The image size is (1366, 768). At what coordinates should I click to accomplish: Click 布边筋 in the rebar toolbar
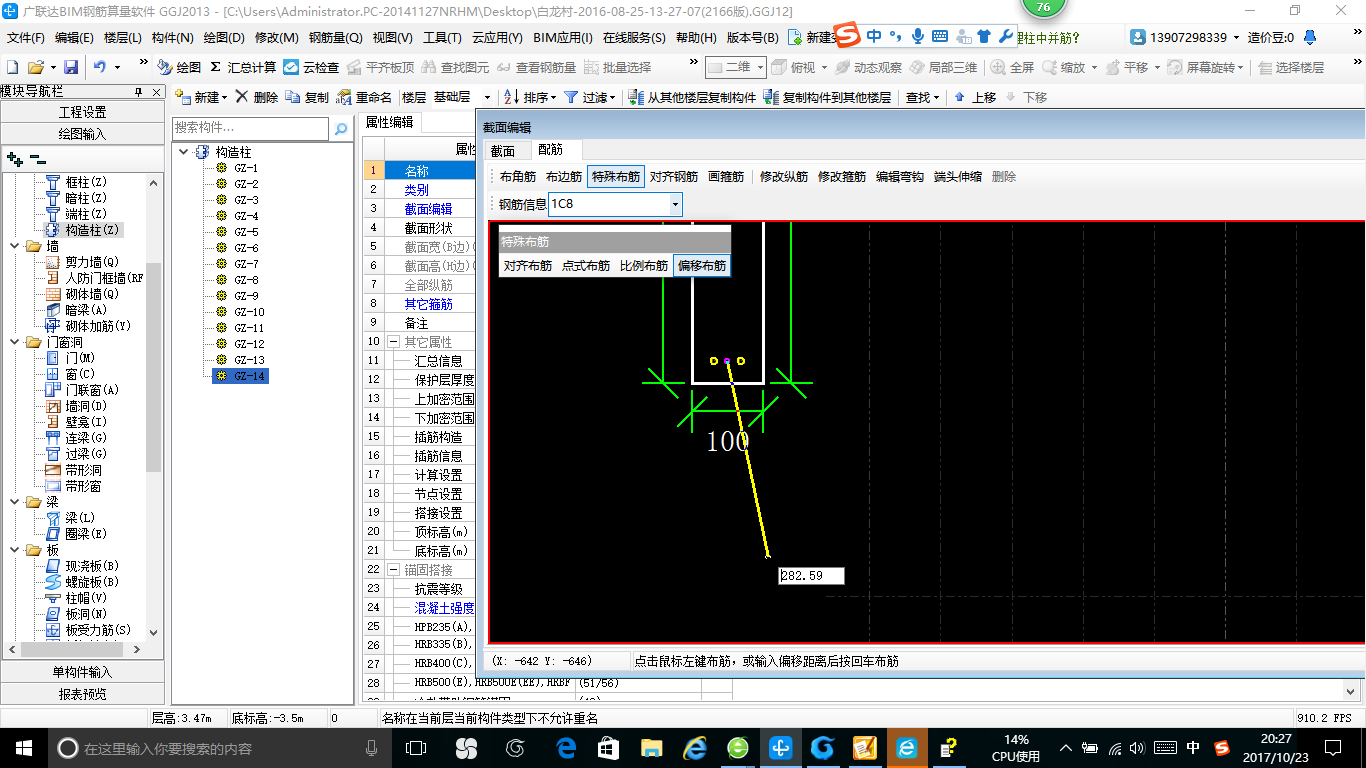coord(564,177)
